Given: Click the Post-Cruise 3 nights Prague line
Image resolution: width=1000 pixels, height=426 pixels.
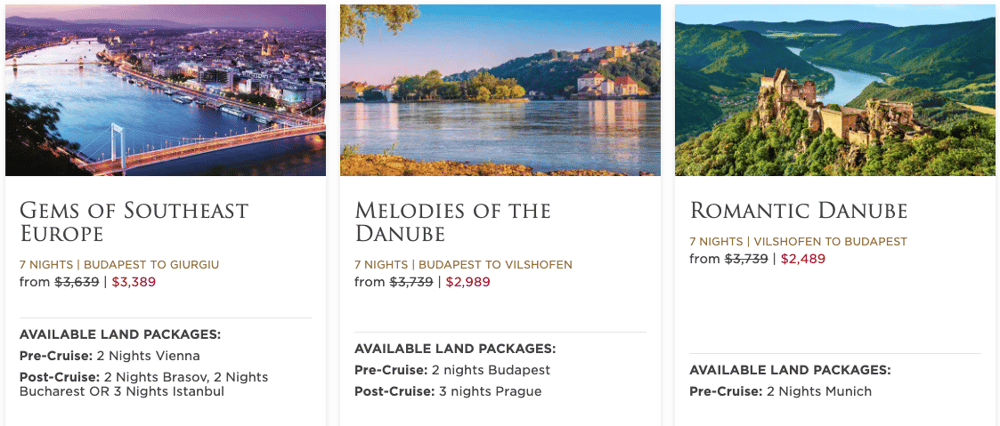Looking at the screenshot, I should click(448, 392).
